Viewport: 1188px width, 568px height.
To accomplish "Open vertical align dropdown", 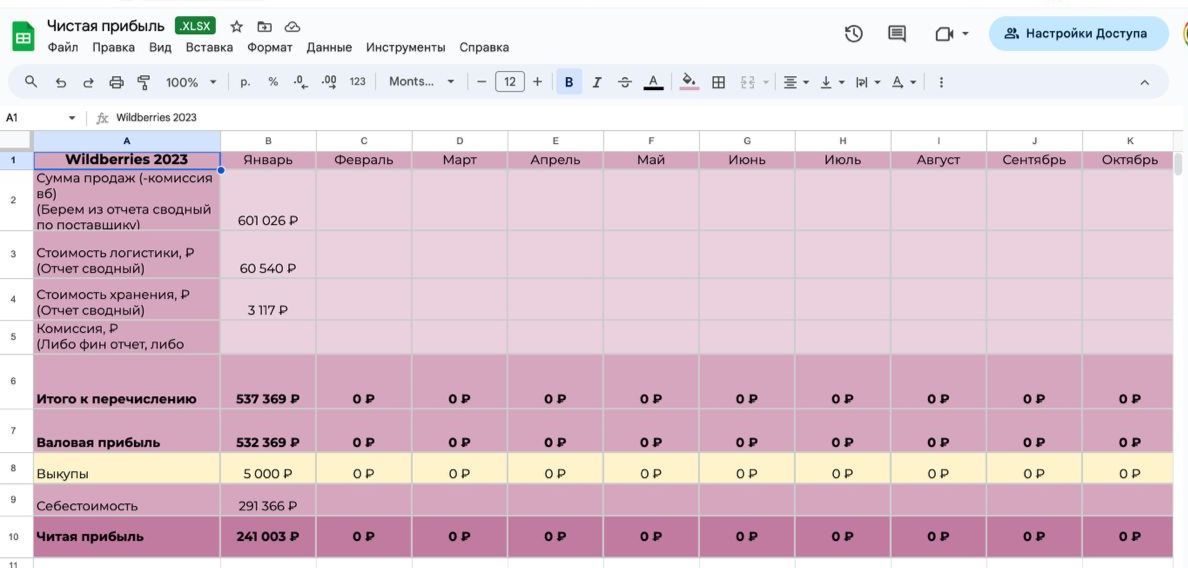I will [x=831, y=82].
